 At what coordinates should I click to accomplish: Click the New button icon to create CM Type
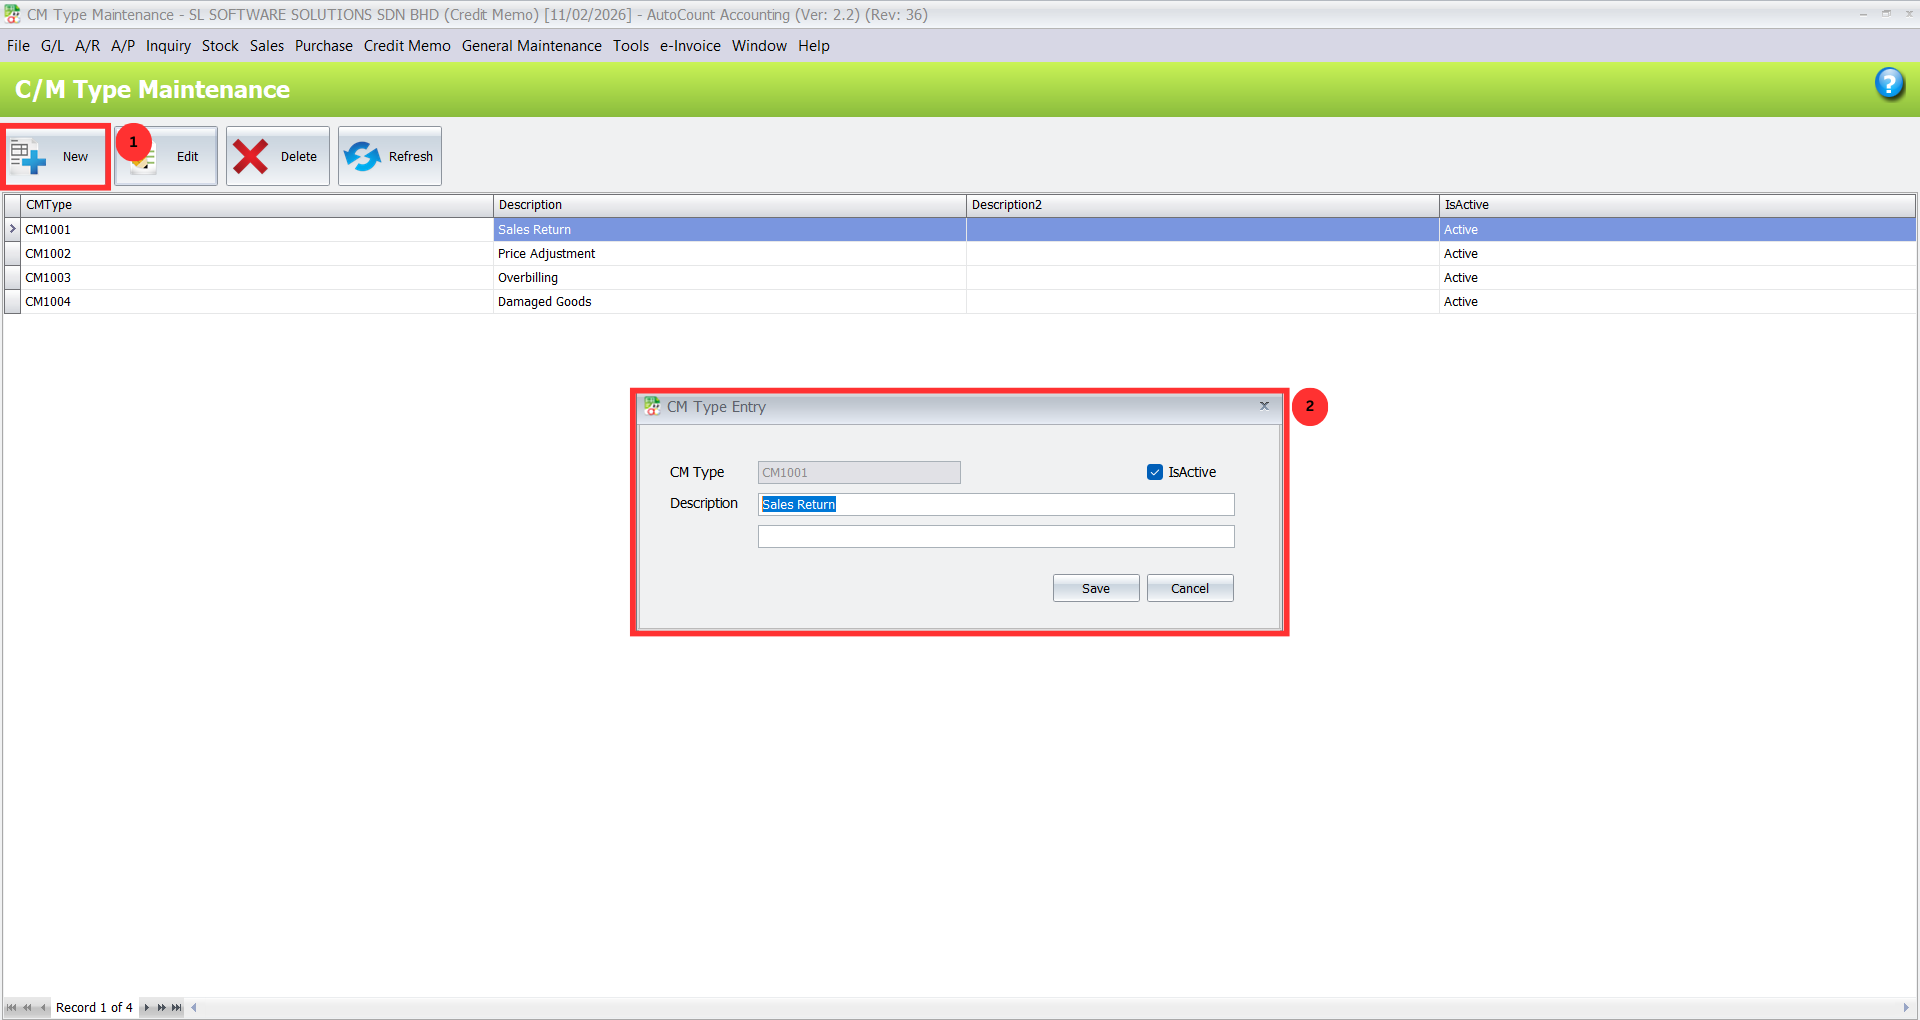(27, 156)
